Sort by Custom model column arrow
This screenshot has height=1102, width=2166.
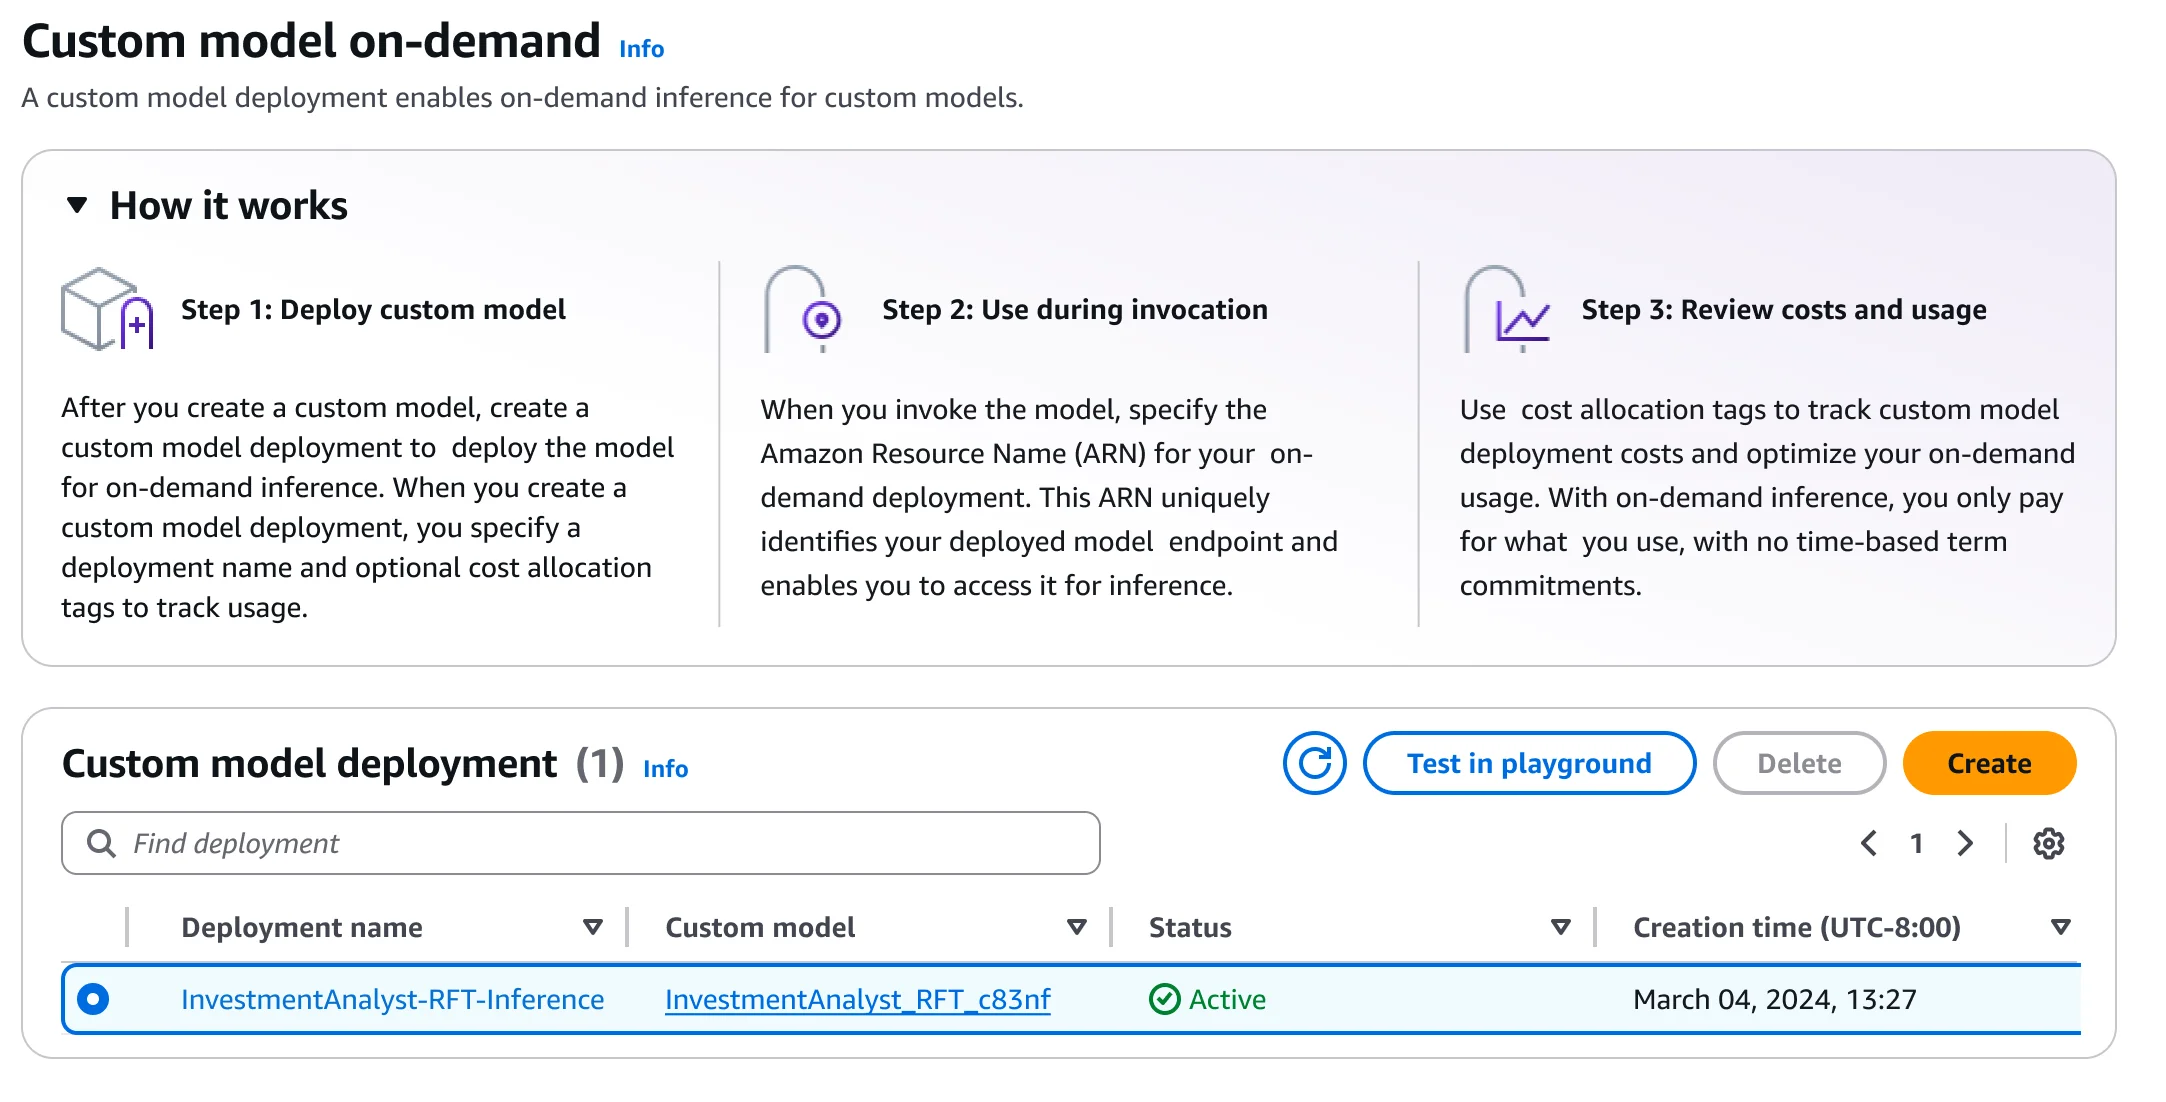click(1076, 928)
